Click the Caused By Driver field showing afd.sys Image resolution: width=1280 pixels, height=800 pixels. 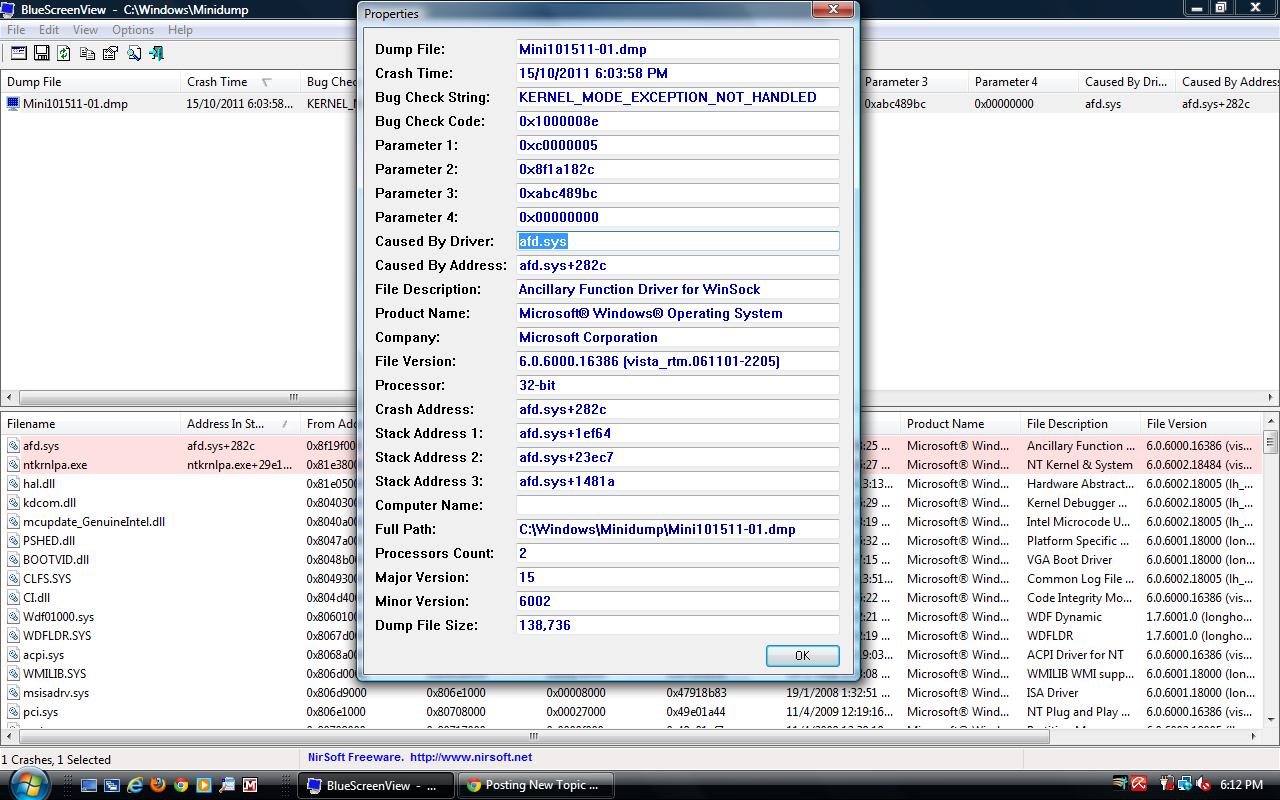(x=677, y=241)
